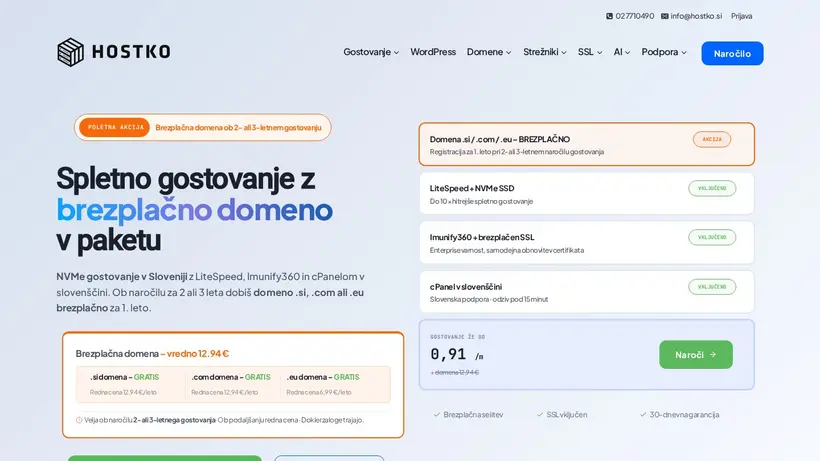
Task: Click the AKCIJA badge
Action: click(712, 139)
